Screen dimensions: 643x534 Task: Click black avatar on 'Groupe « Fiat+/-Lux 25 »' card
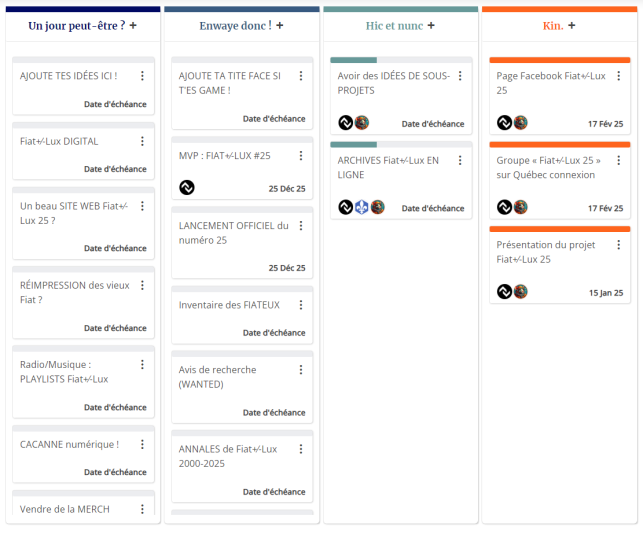pos(504,207)
